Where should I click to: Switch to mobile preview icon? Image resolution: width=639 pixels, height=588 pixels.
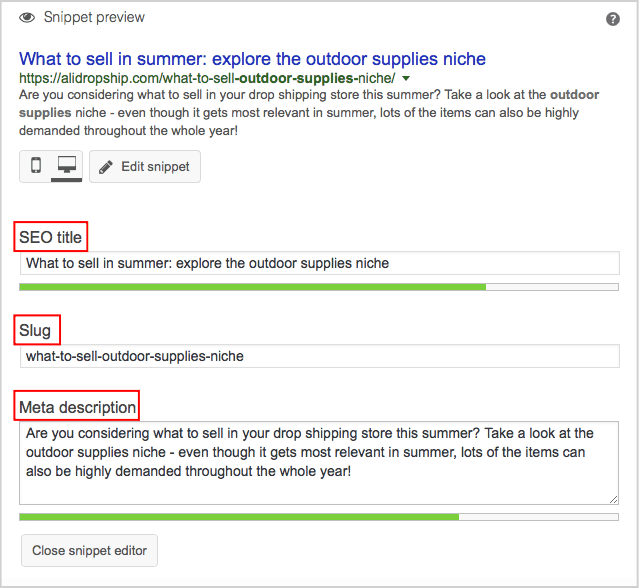pyautogui.click(x=36, y=166)
